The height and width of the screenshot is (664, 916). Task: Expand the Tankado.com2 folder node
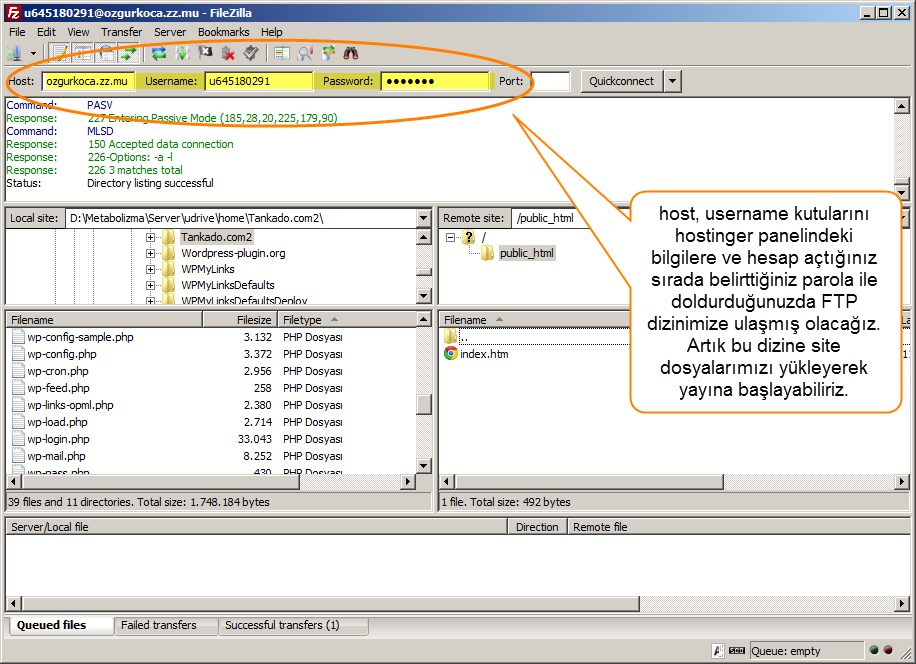click(151, 237)
